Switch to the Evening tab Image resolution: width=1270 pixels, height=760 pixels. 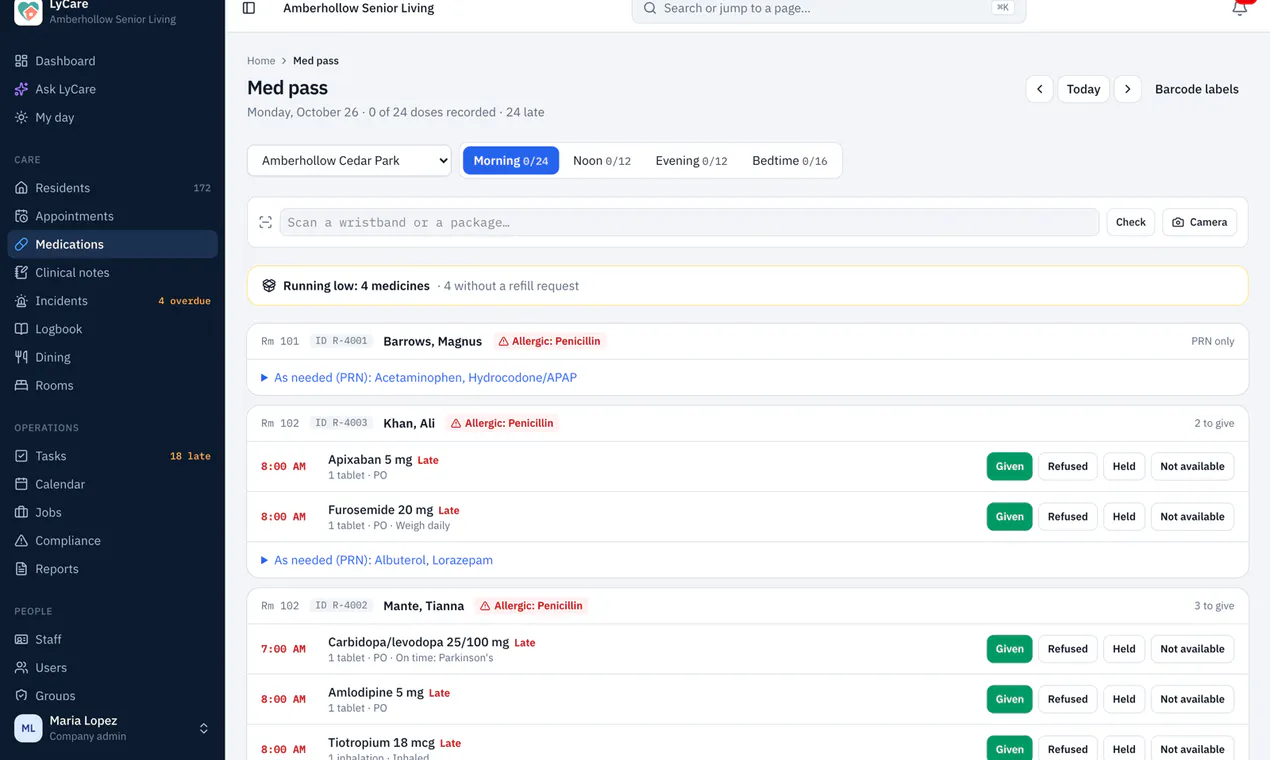pos(691,161)
